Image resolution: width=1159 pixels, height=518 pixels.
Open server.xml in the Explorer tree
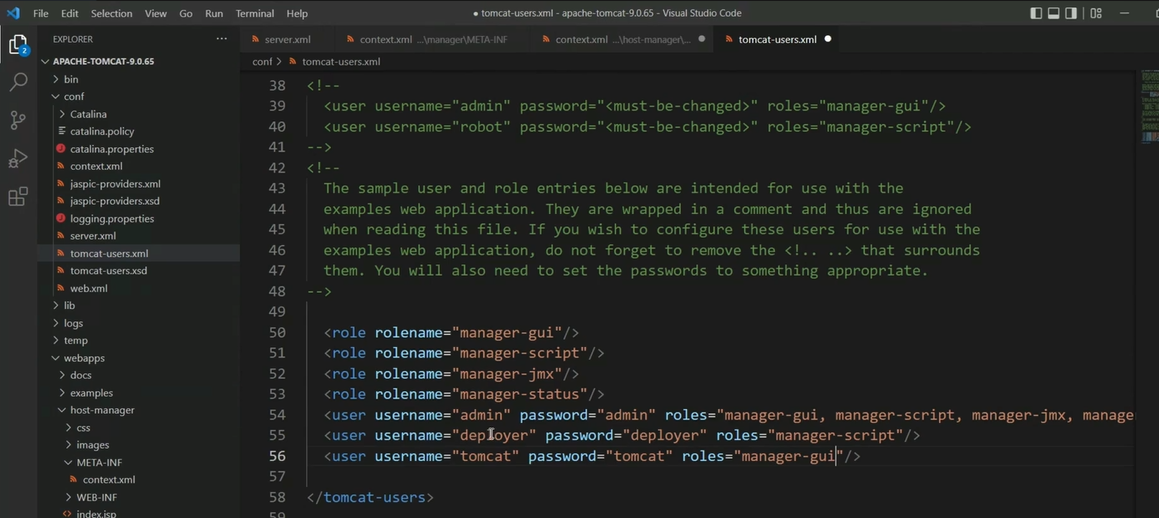(x=93, y=236)
